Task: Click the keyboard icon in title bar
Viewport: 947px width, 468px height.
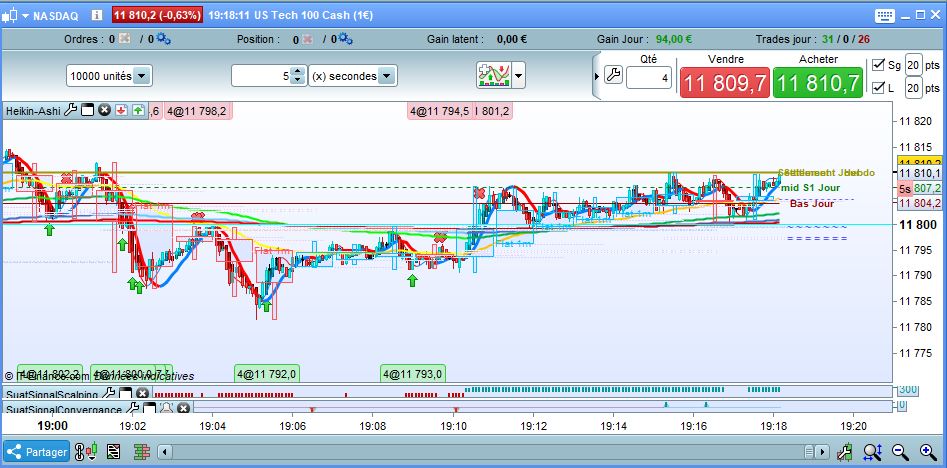Action: 884,16
